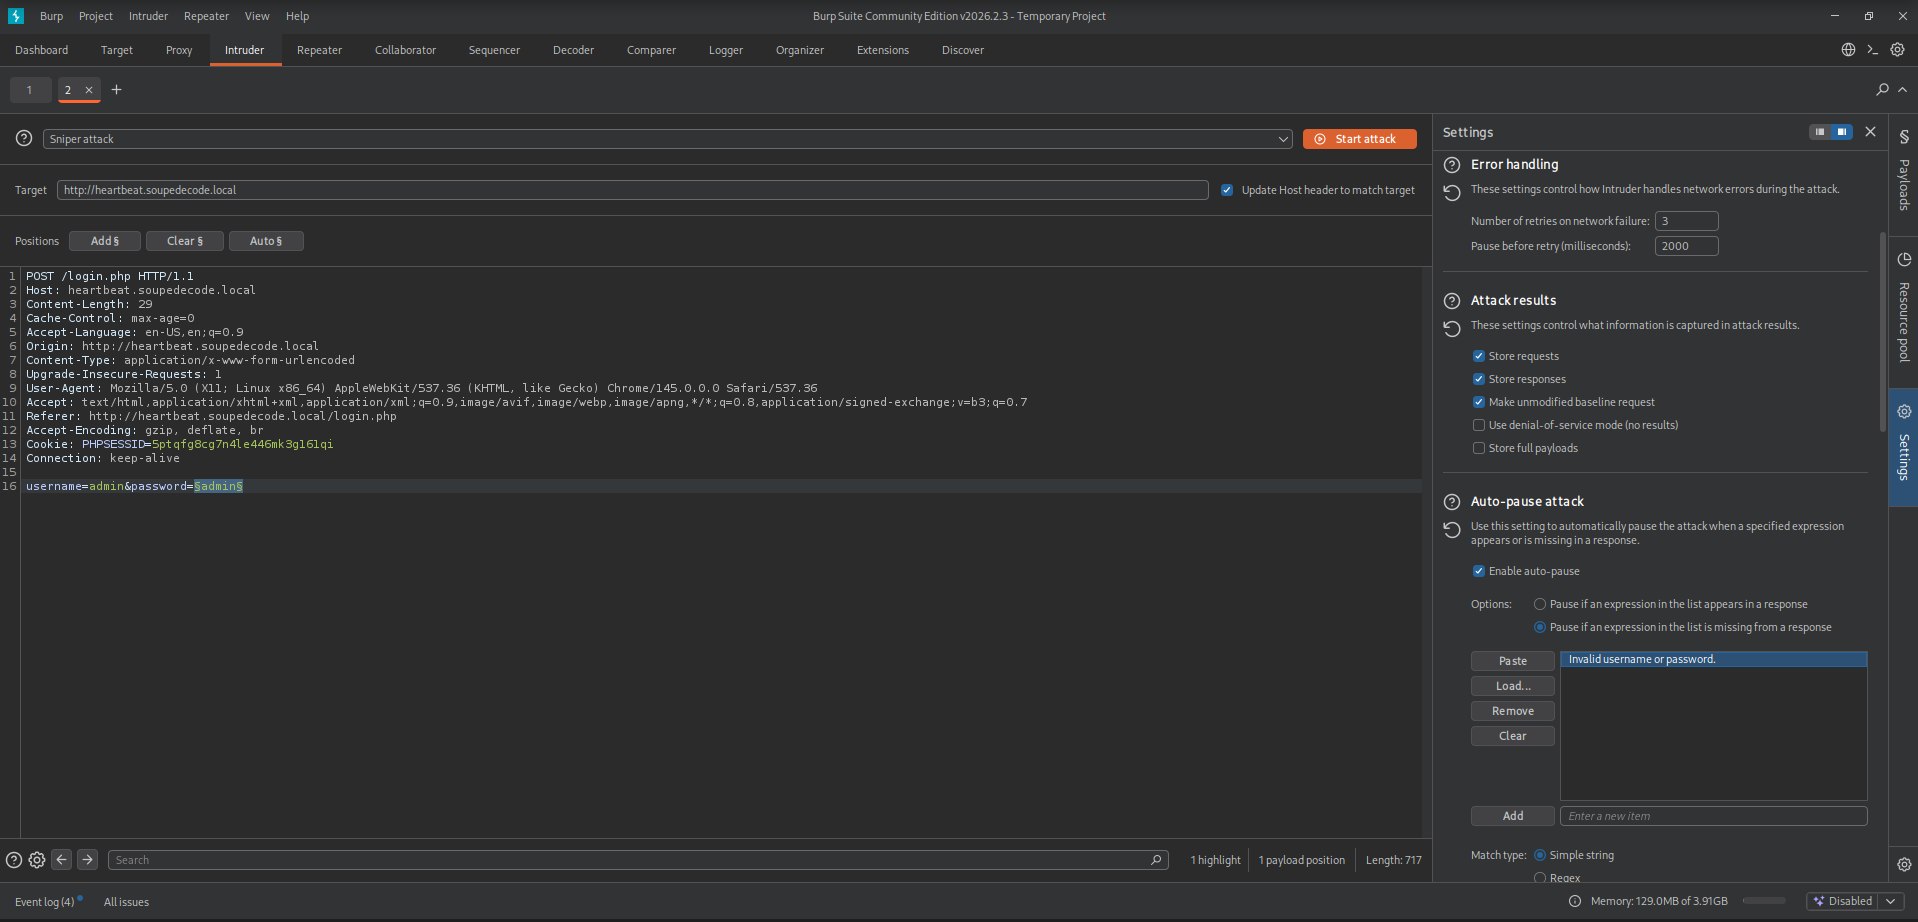Switch to Intruder tab 1
Viewport: 1918px width, 922px height.
30,90
